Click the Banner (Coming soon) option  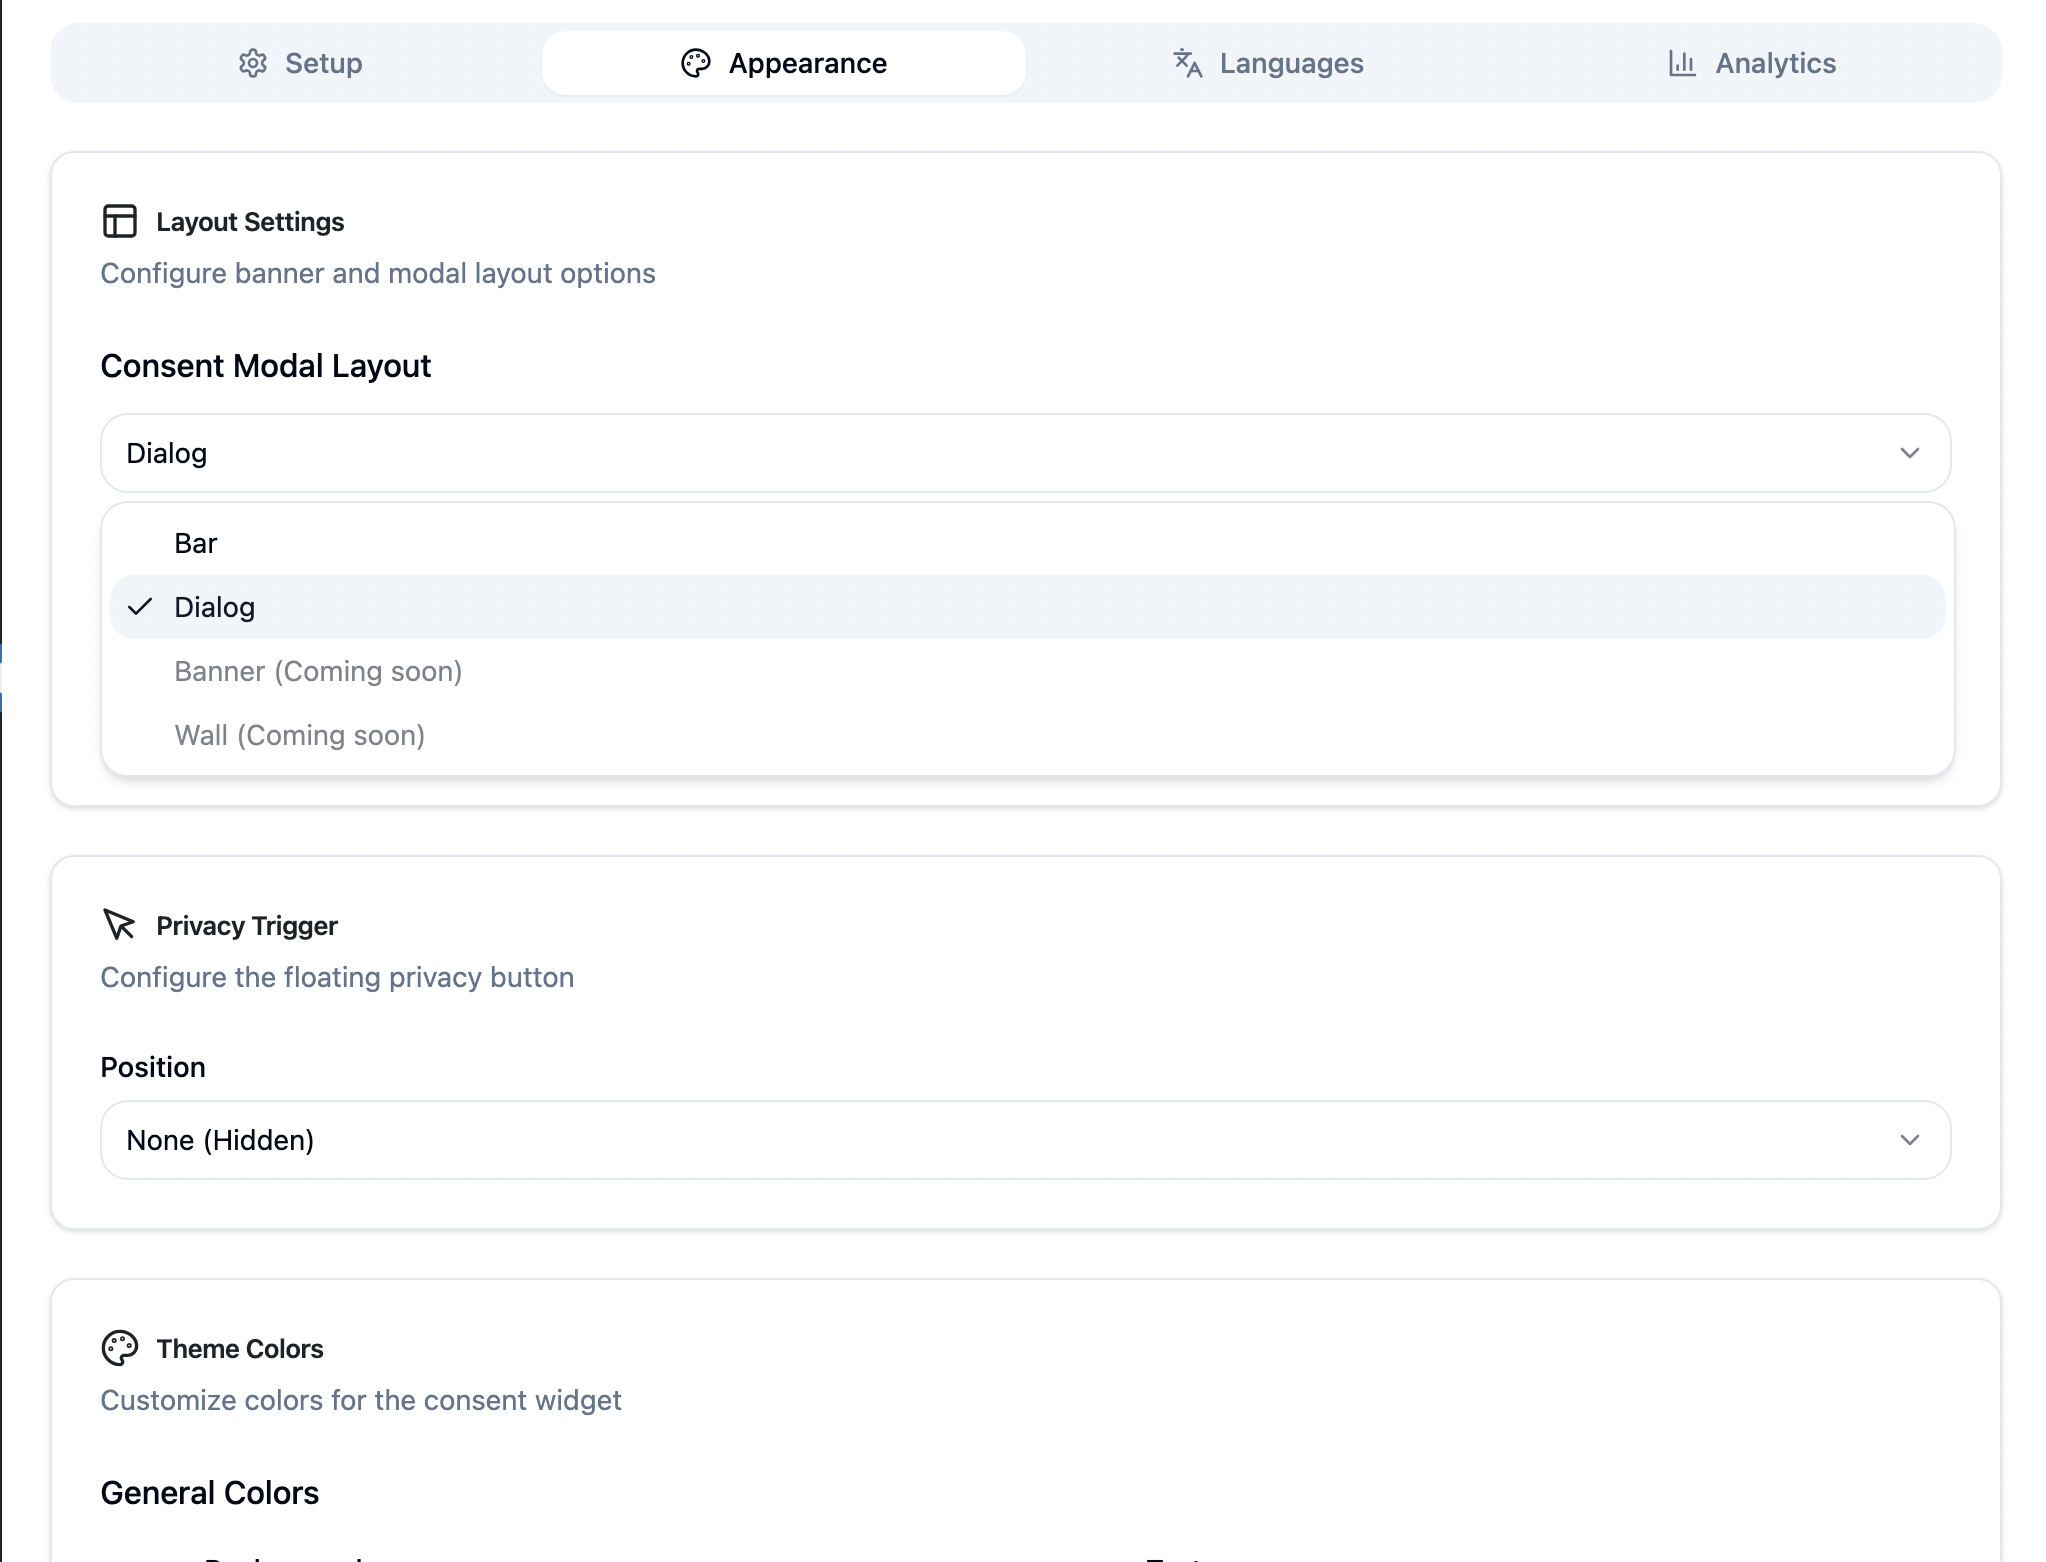(318, 671)
